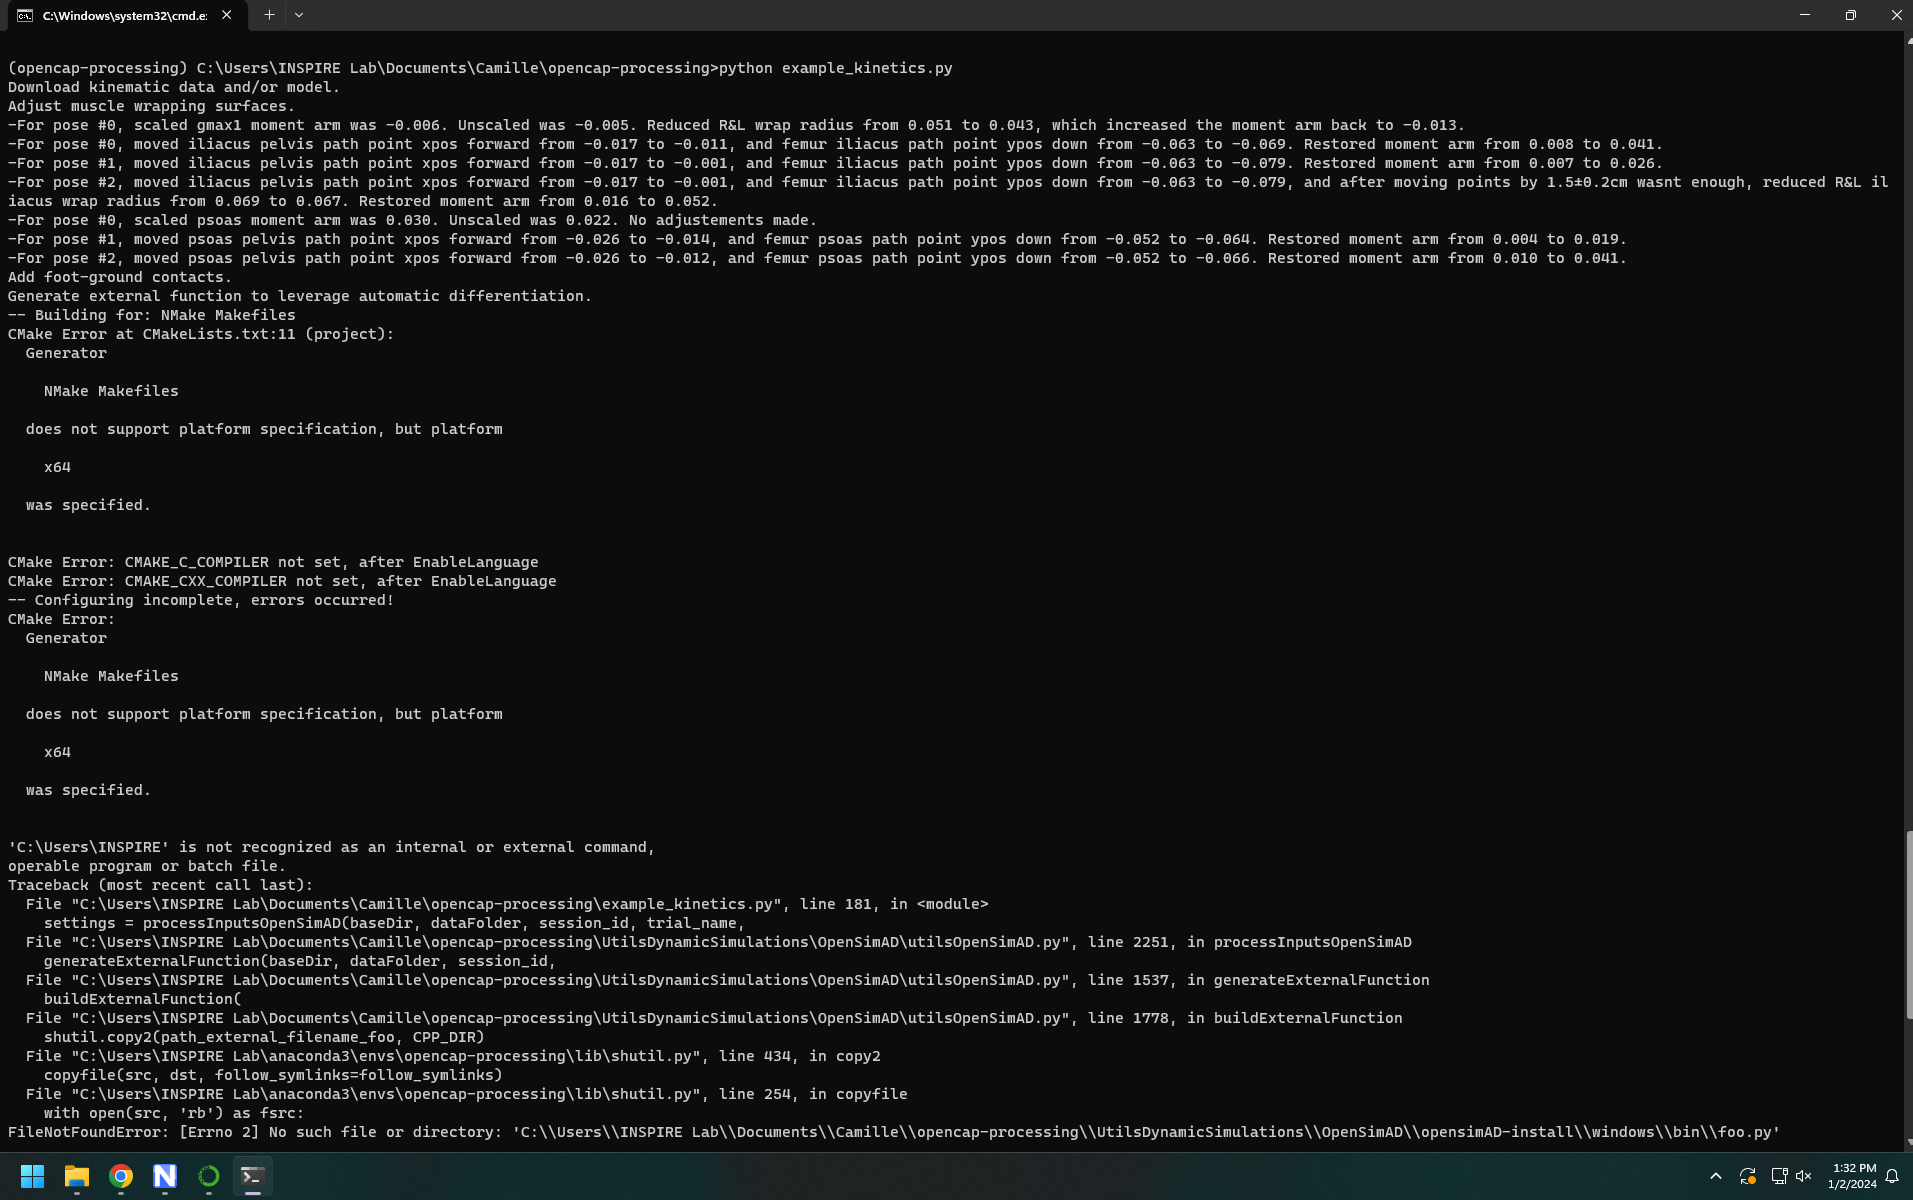Viewport: 1913px width, 1200px height.
Task: Click the traceback line 2251 in processInputsOpenSimAD
Action: click(x=719, y=942)
